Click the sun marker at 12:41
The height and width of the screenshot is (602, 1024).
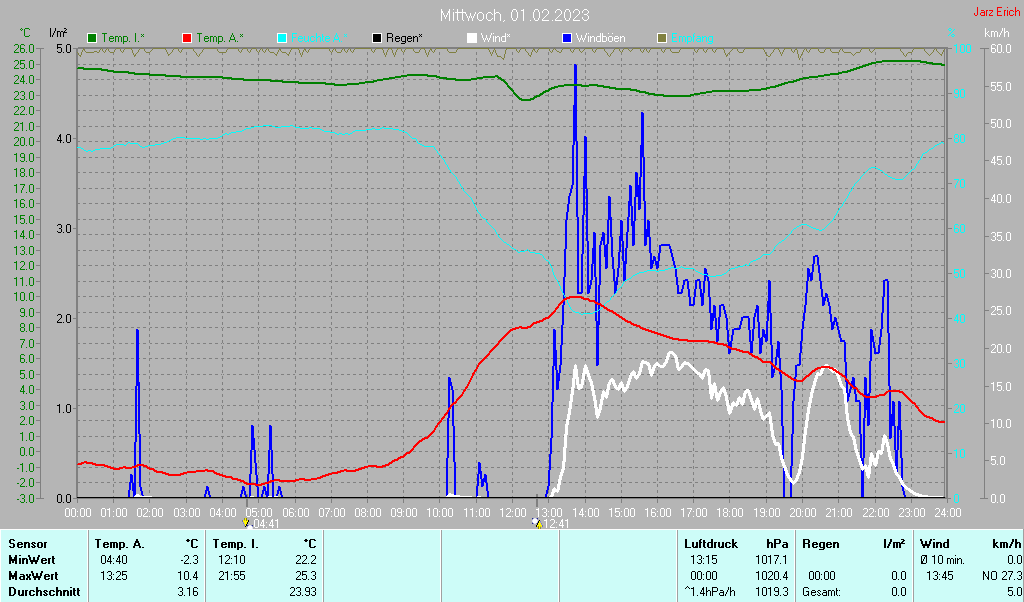(x=537, y=523)
